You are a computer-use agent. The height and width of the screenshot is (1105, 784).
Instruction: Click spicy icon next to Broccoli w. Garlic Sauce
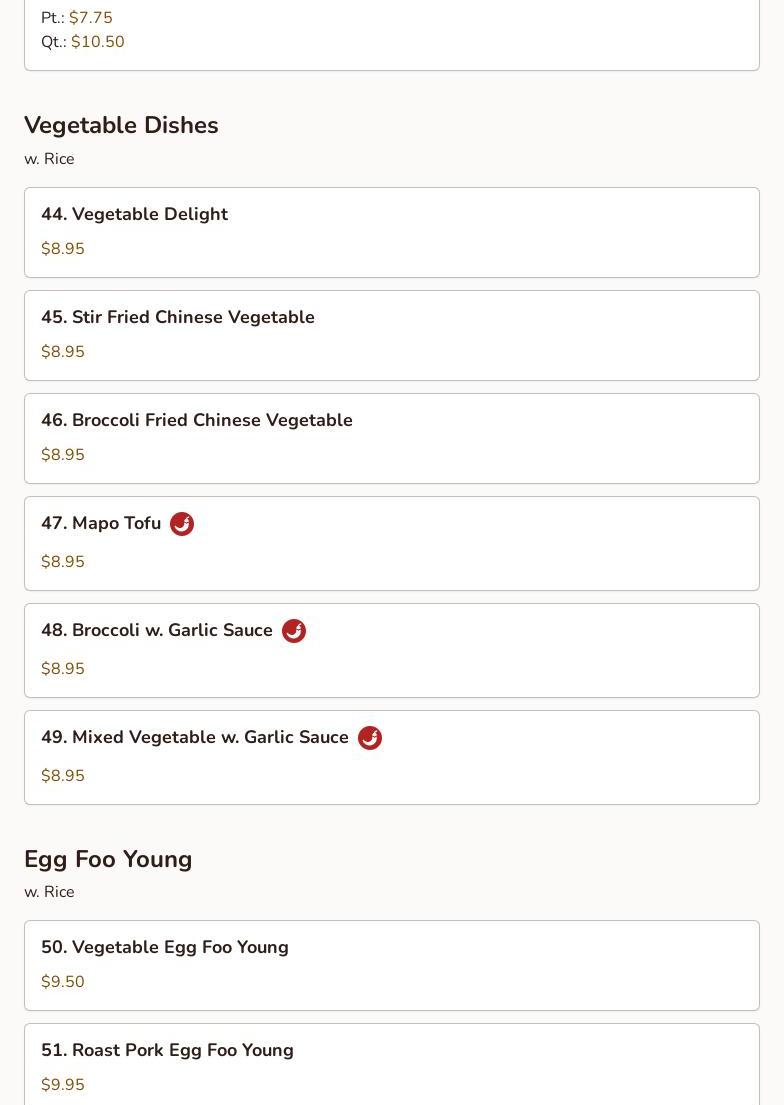(x=294, y=631)
